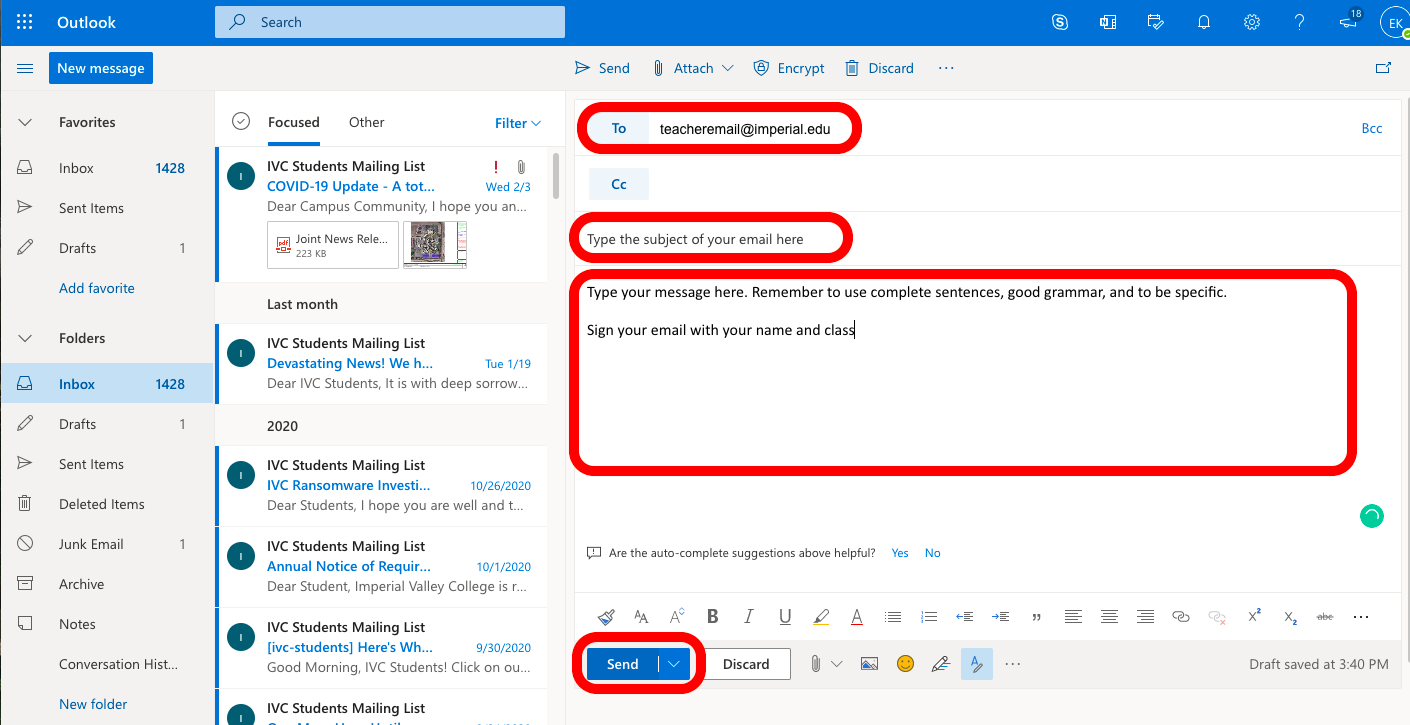Show What's New megaphone with 18 badge
Screen dimensions: 1410x725
[1349, 20]
